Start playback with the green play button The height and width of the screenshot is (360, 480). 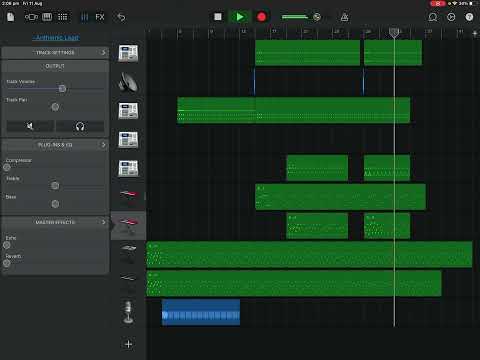point(239,17)
